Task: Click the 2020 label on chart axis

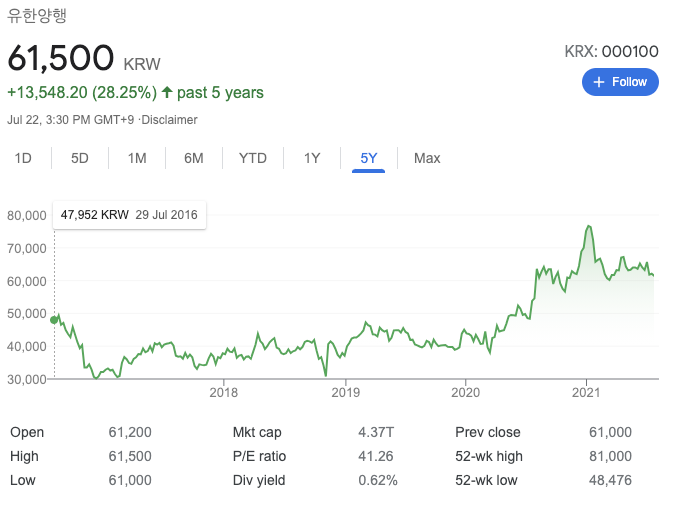Action: [465, 393]
